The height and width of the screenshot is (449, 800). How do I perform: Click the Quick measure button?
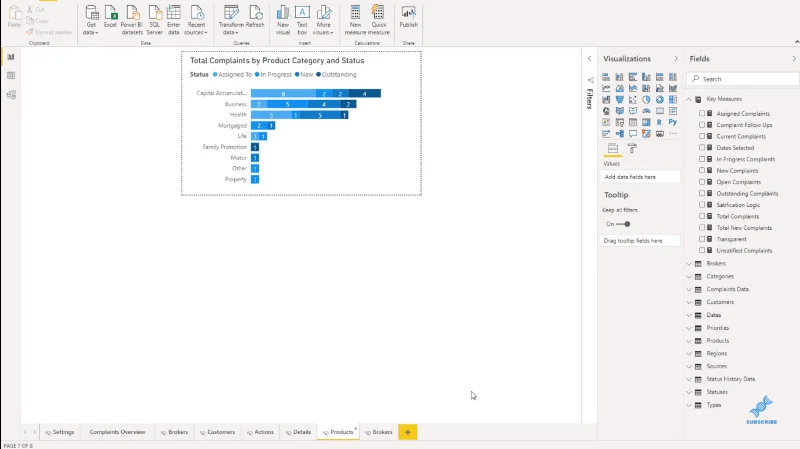point(379,20)
